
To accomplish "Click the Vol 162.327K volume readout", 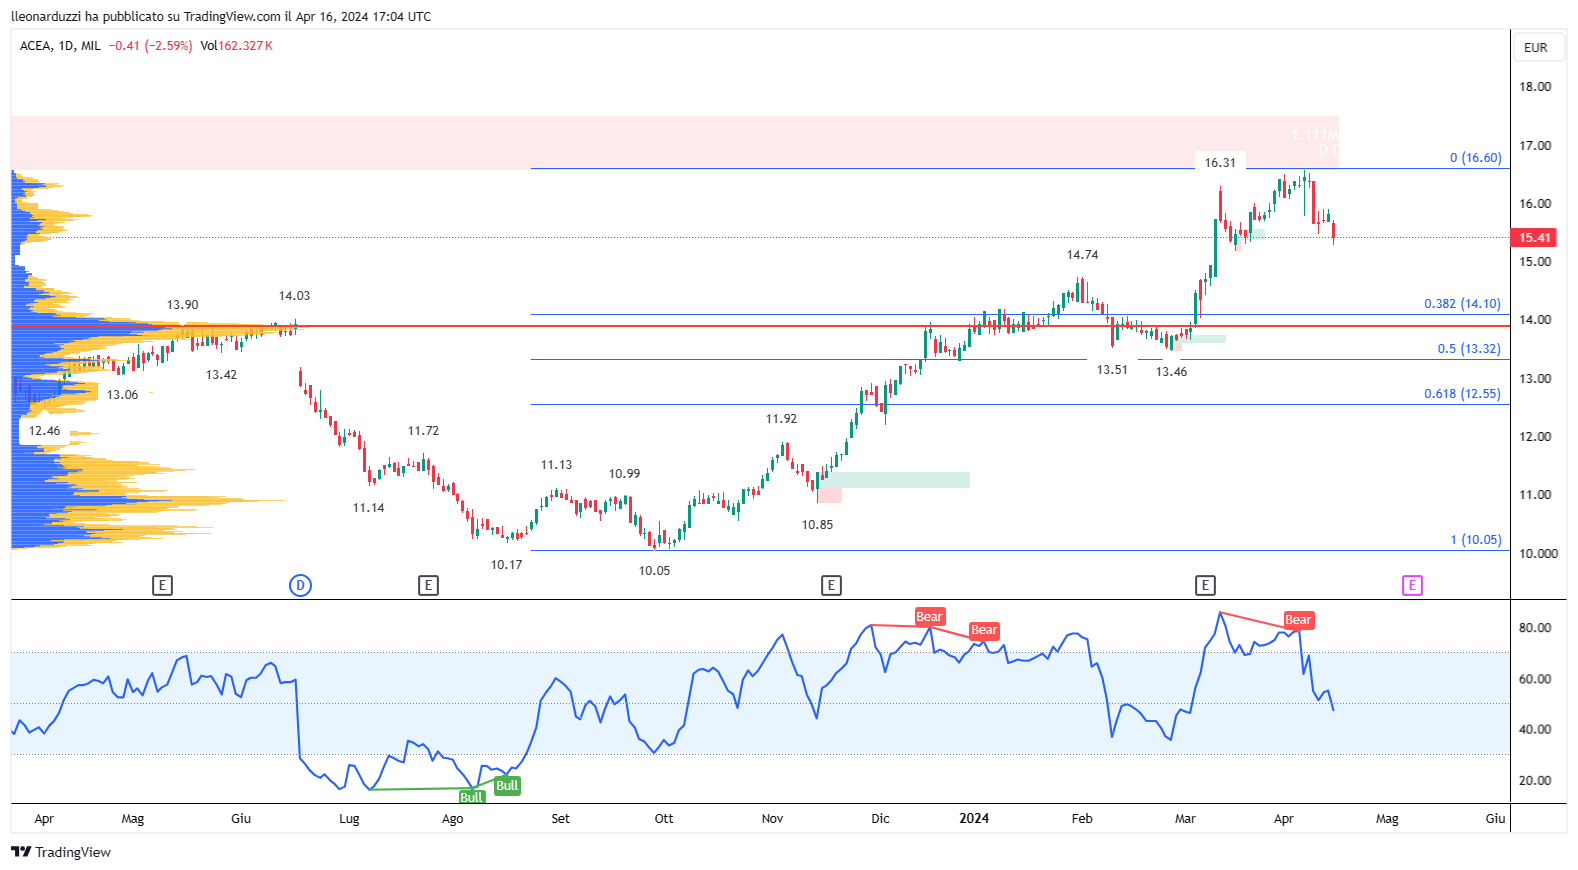I will tap(236, 45).
